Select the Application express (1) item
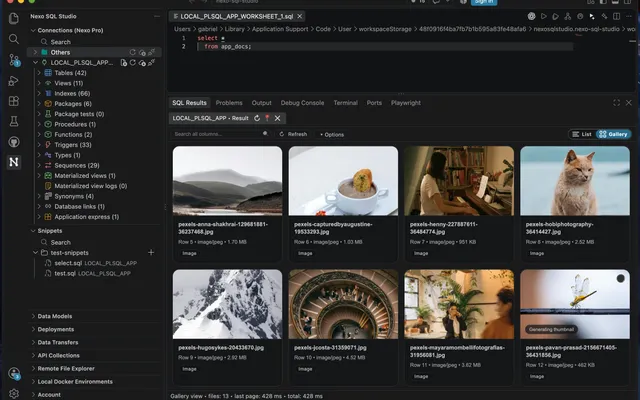640x400 pixels. (x=87, y=217)
